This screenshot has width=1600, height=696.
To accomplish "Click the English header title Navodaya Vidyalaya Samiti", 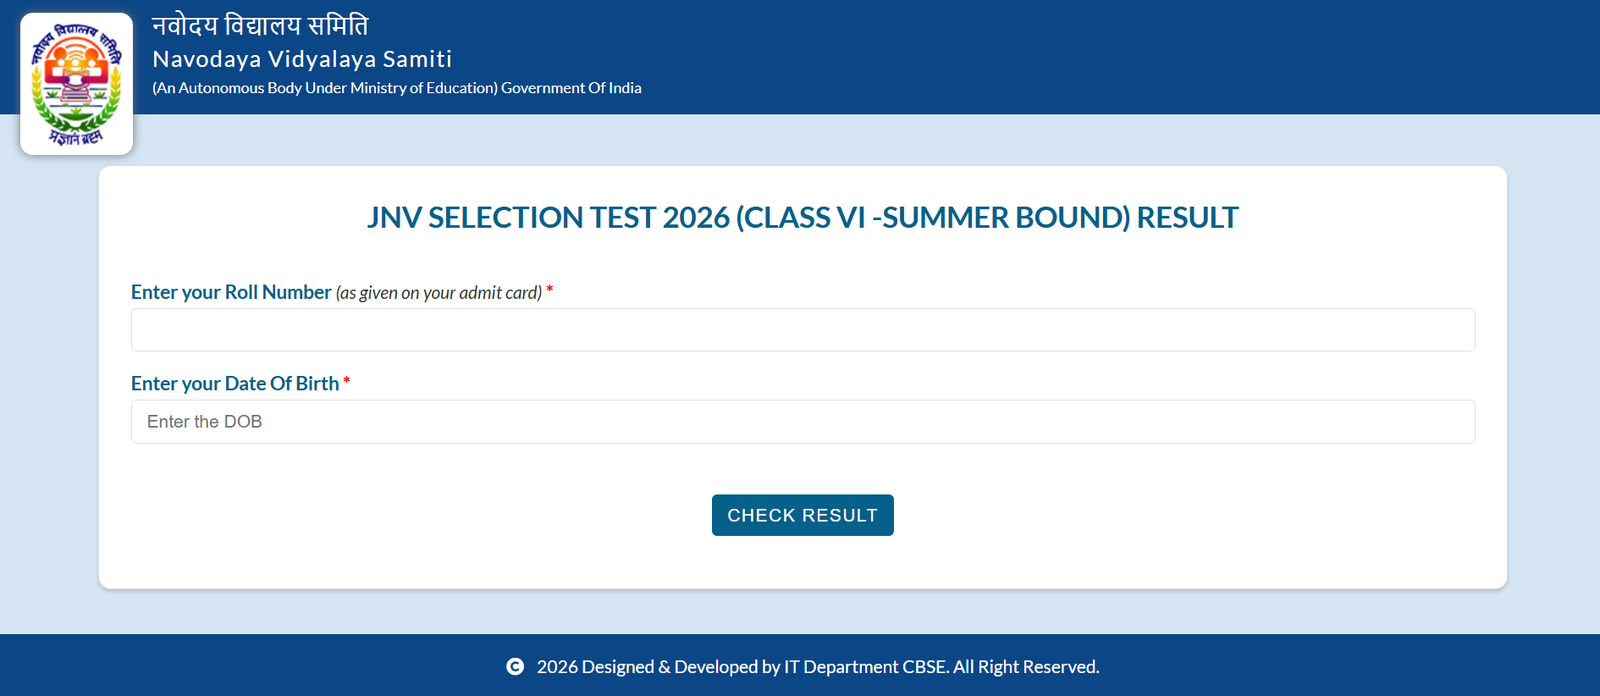I will coord(302,59).
